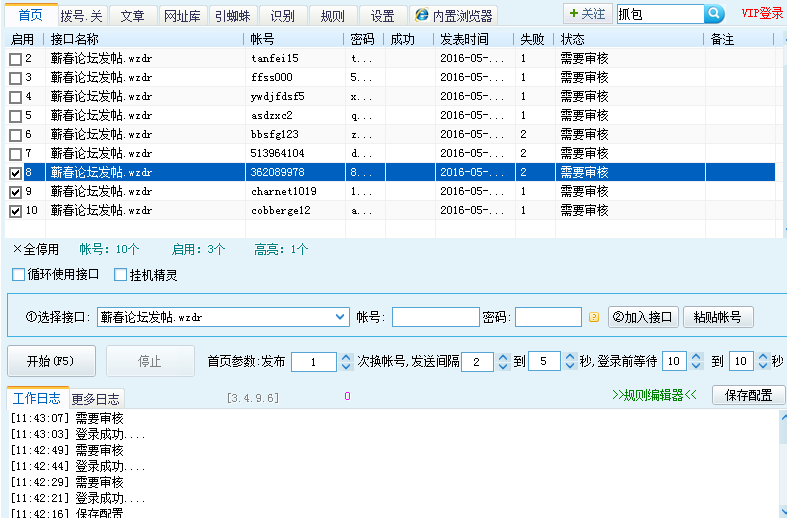787x518 pixels.
Task: Increase the 发送间隔 minimum value stepper
Action: pos(503,357)
